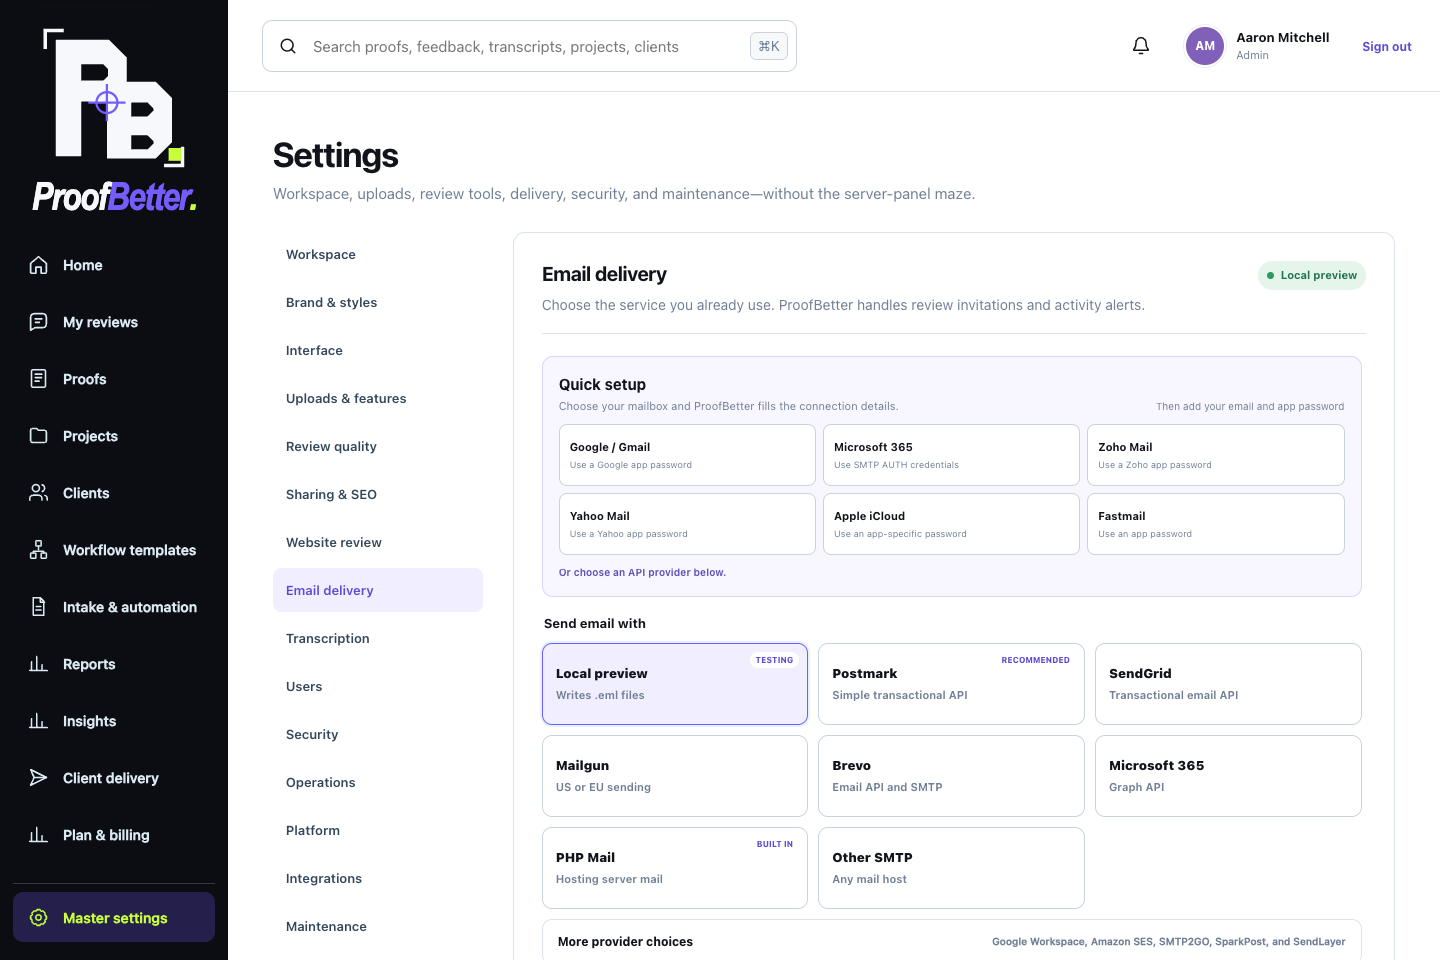Click the ⌘K shortcut badge
Viewport: 1440px width, 960px height.
point(769,46)
